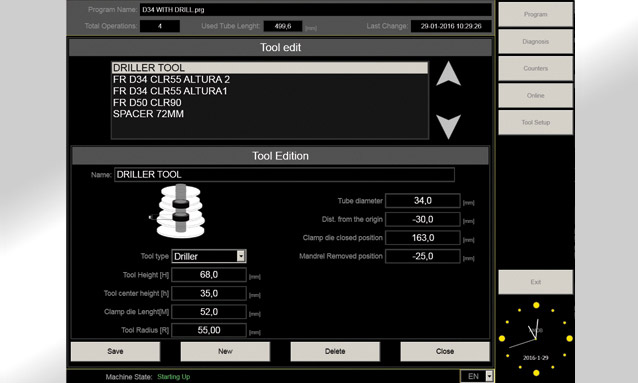Viewport: 638px width, 383px height.
Task: Expand the EN language selector
Action: tap(489, 376)
